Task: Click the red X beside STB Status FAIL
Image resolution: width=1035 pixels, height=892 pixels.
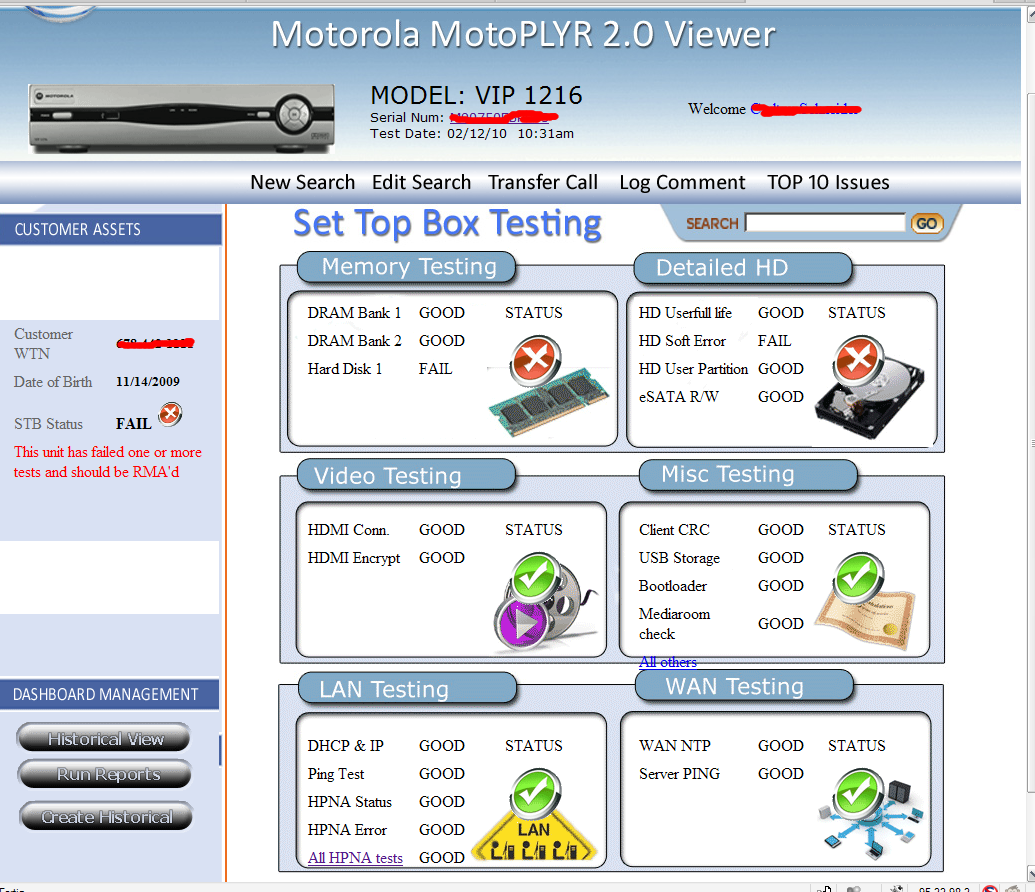Action: [x=170, y=415]
